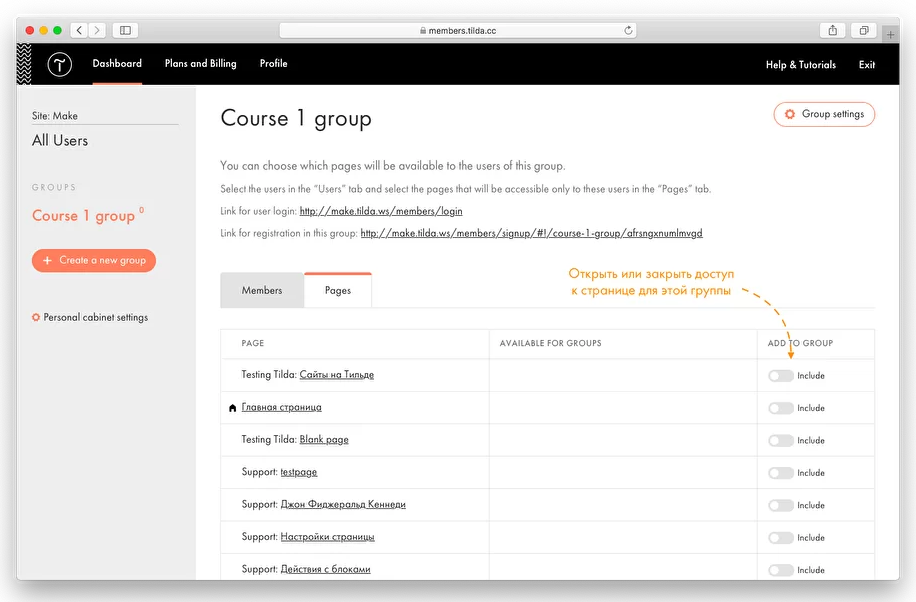Select Course 1 group in sidebar
916x602 pixels.
click(84, 216)
